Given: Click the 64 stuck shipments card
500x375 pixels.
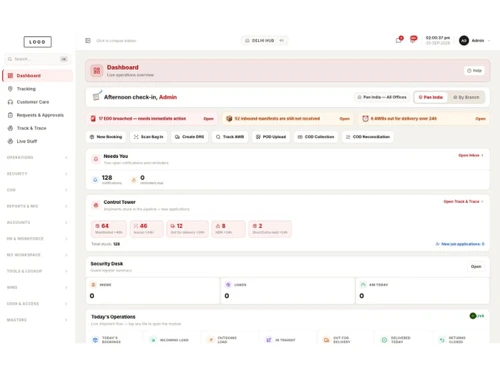Looking at the screenshot, I should point(109,229).
